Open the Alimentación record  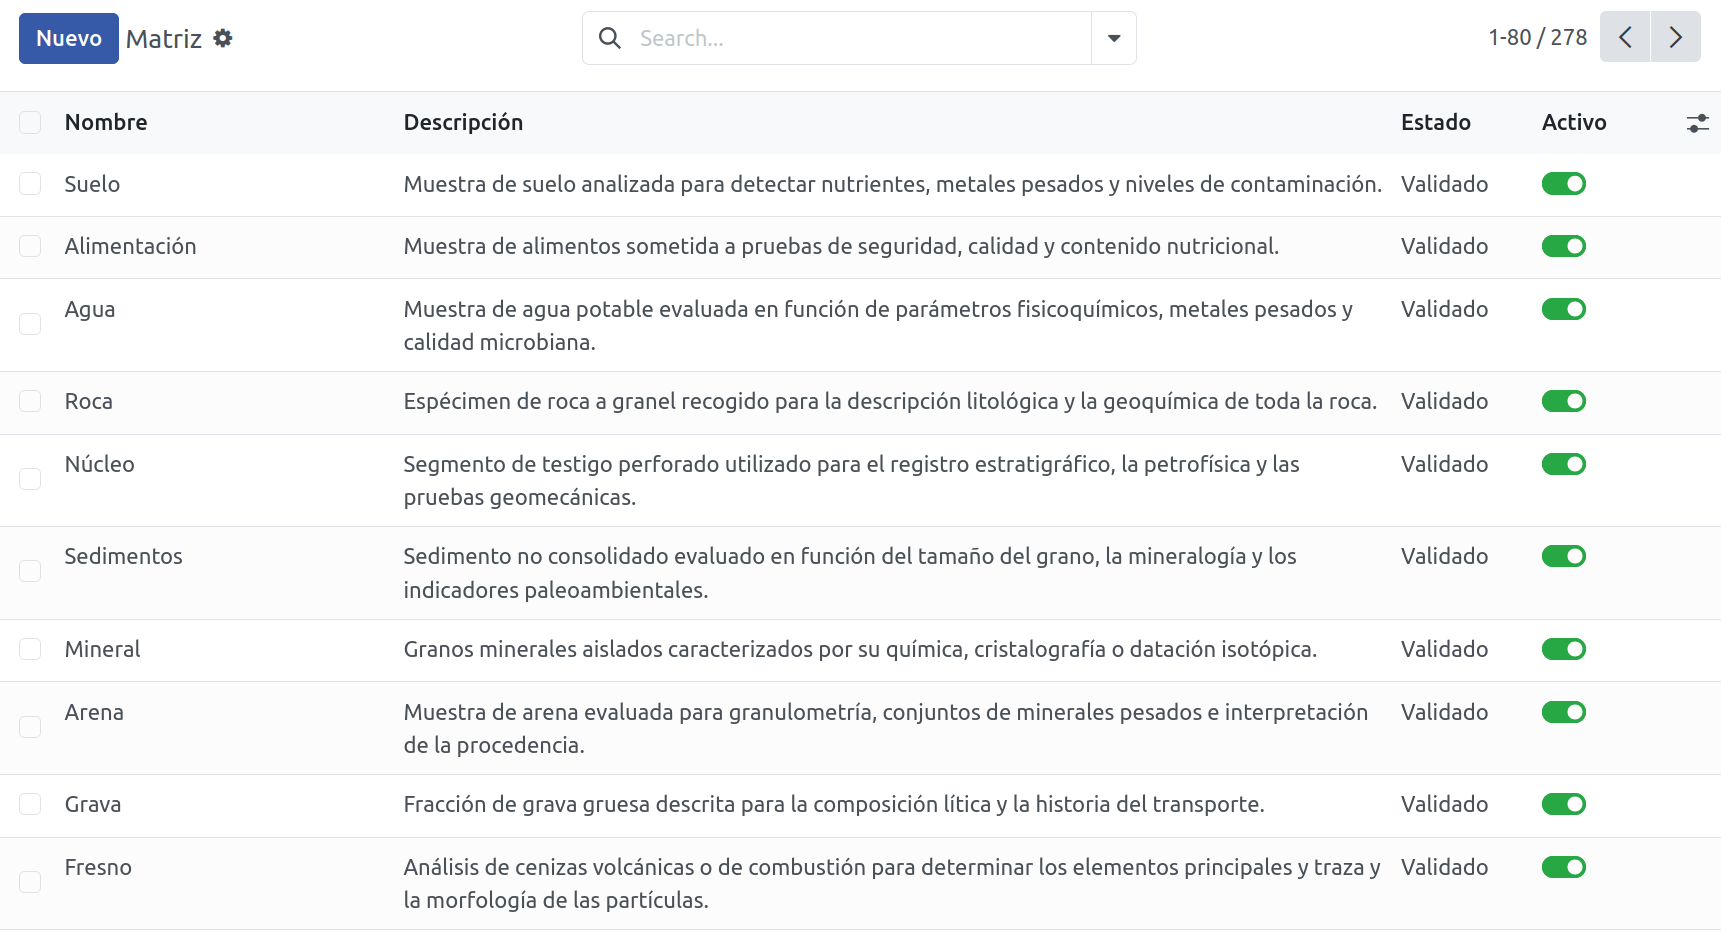130,246
